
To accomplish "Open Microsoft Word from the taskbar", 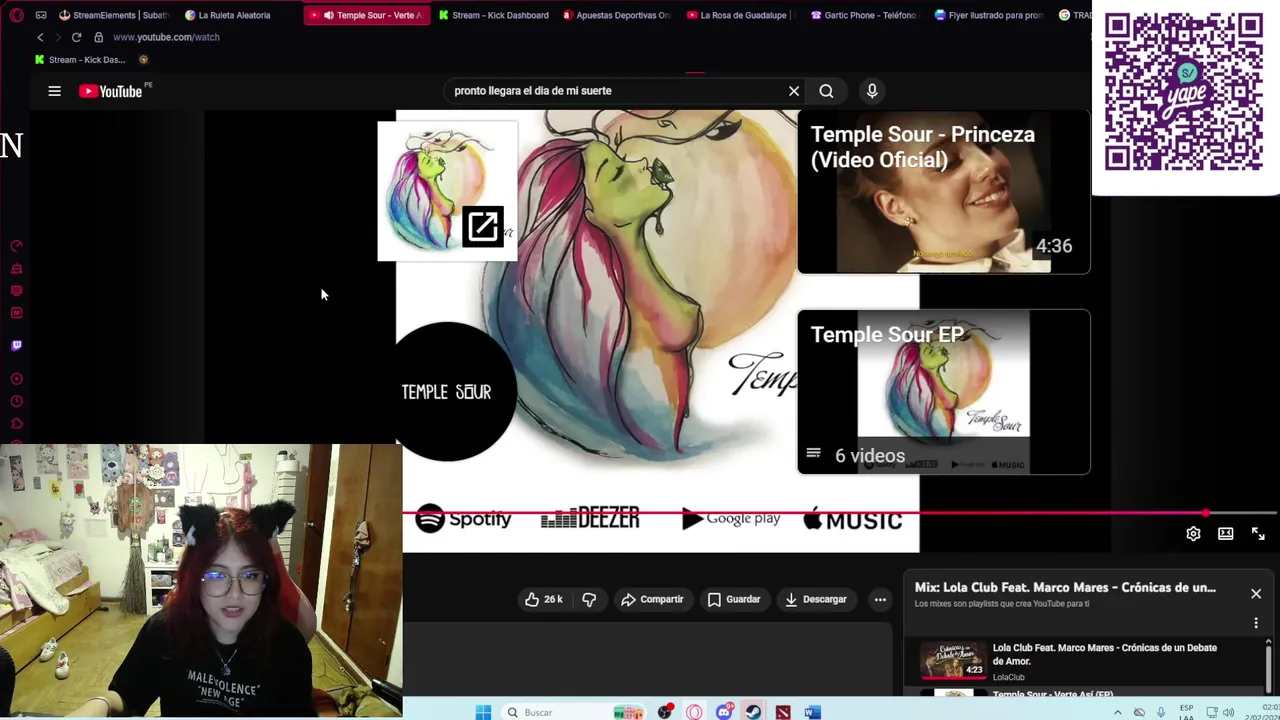I will [812, 712].
